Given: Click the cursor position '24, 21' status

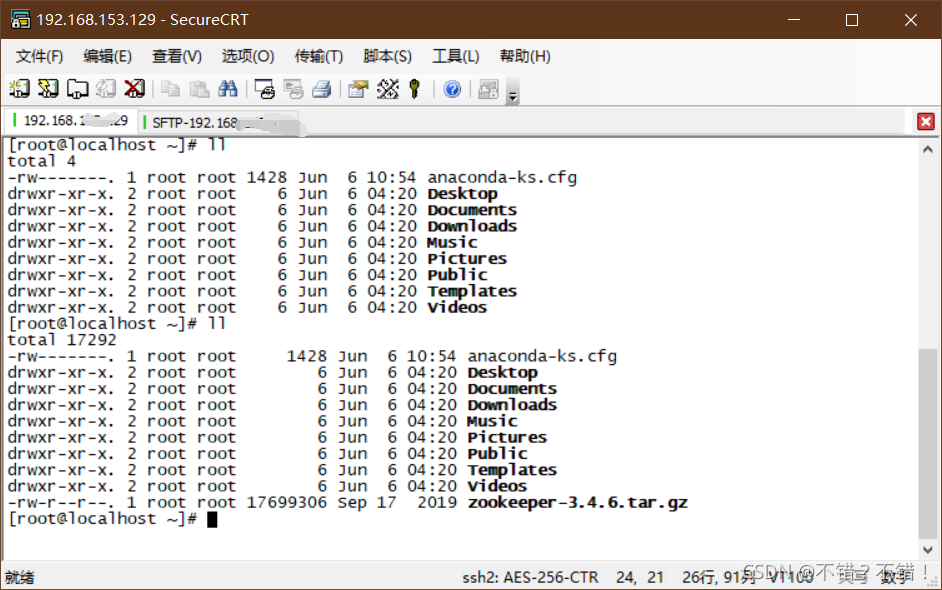Looking at the screenshot, I should [640, 578].
